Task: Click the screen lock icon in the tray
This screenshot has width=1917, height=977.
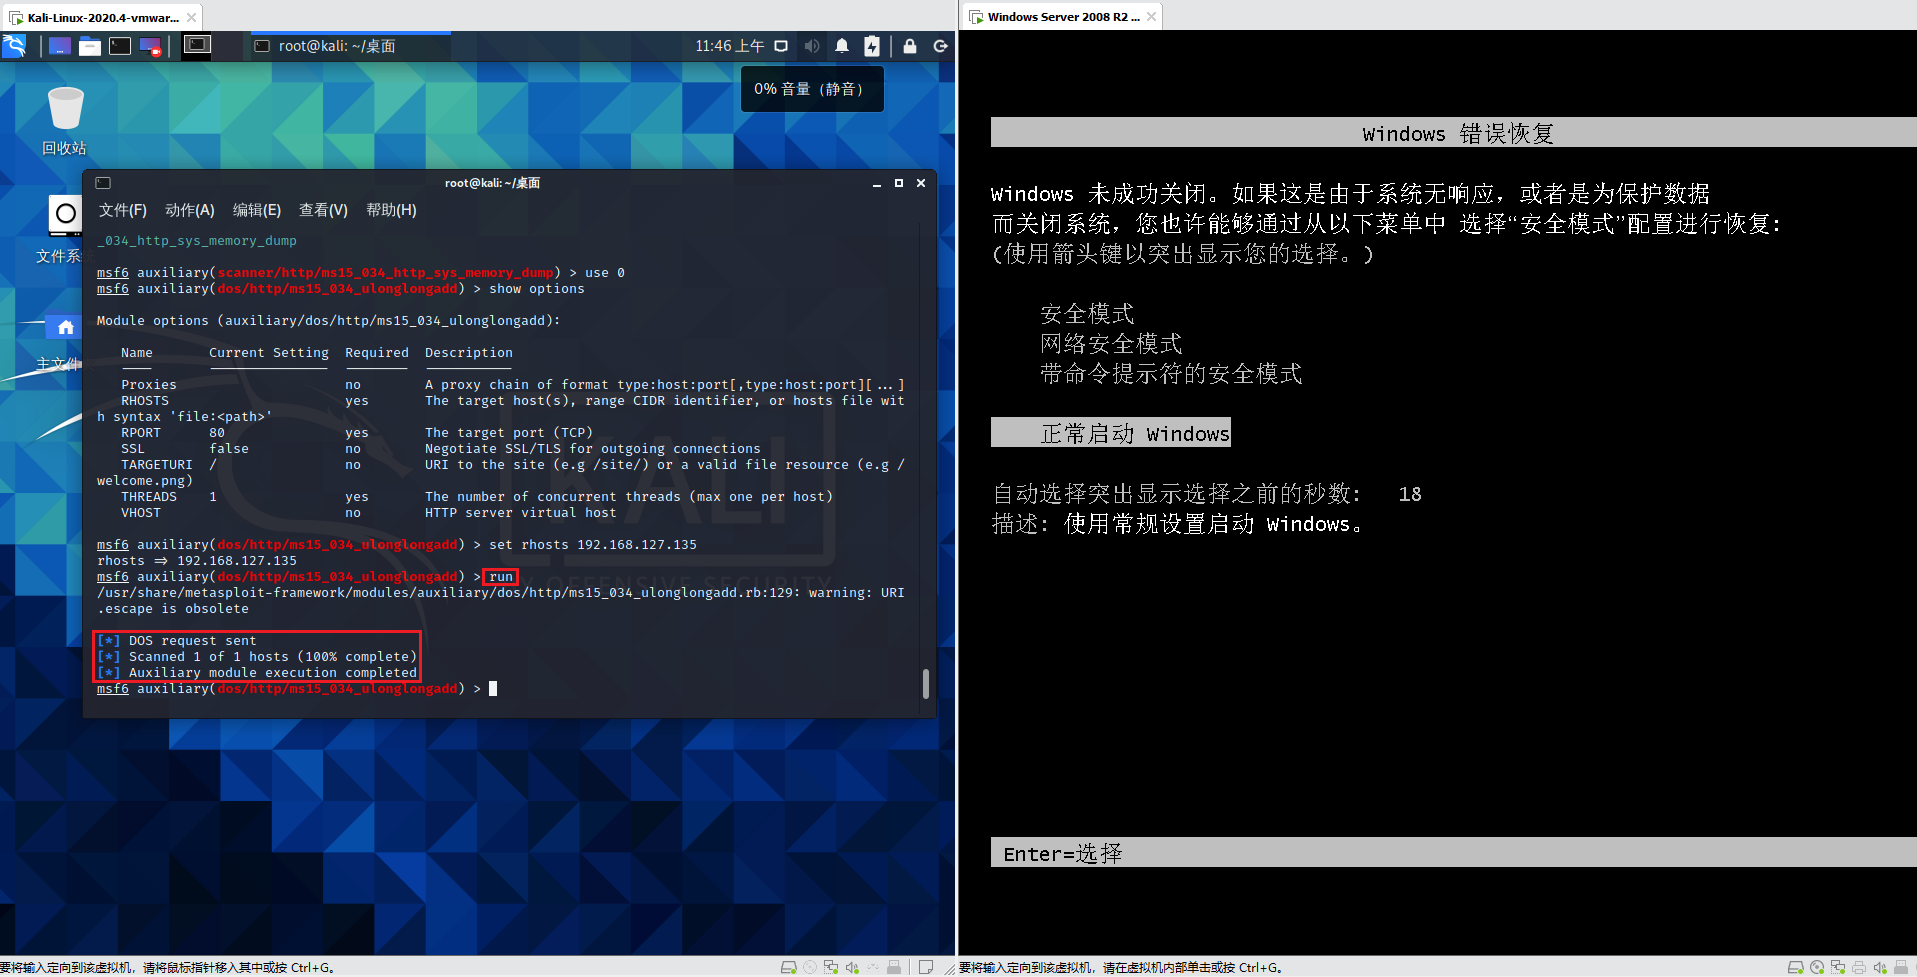Action: click(910, 45)
